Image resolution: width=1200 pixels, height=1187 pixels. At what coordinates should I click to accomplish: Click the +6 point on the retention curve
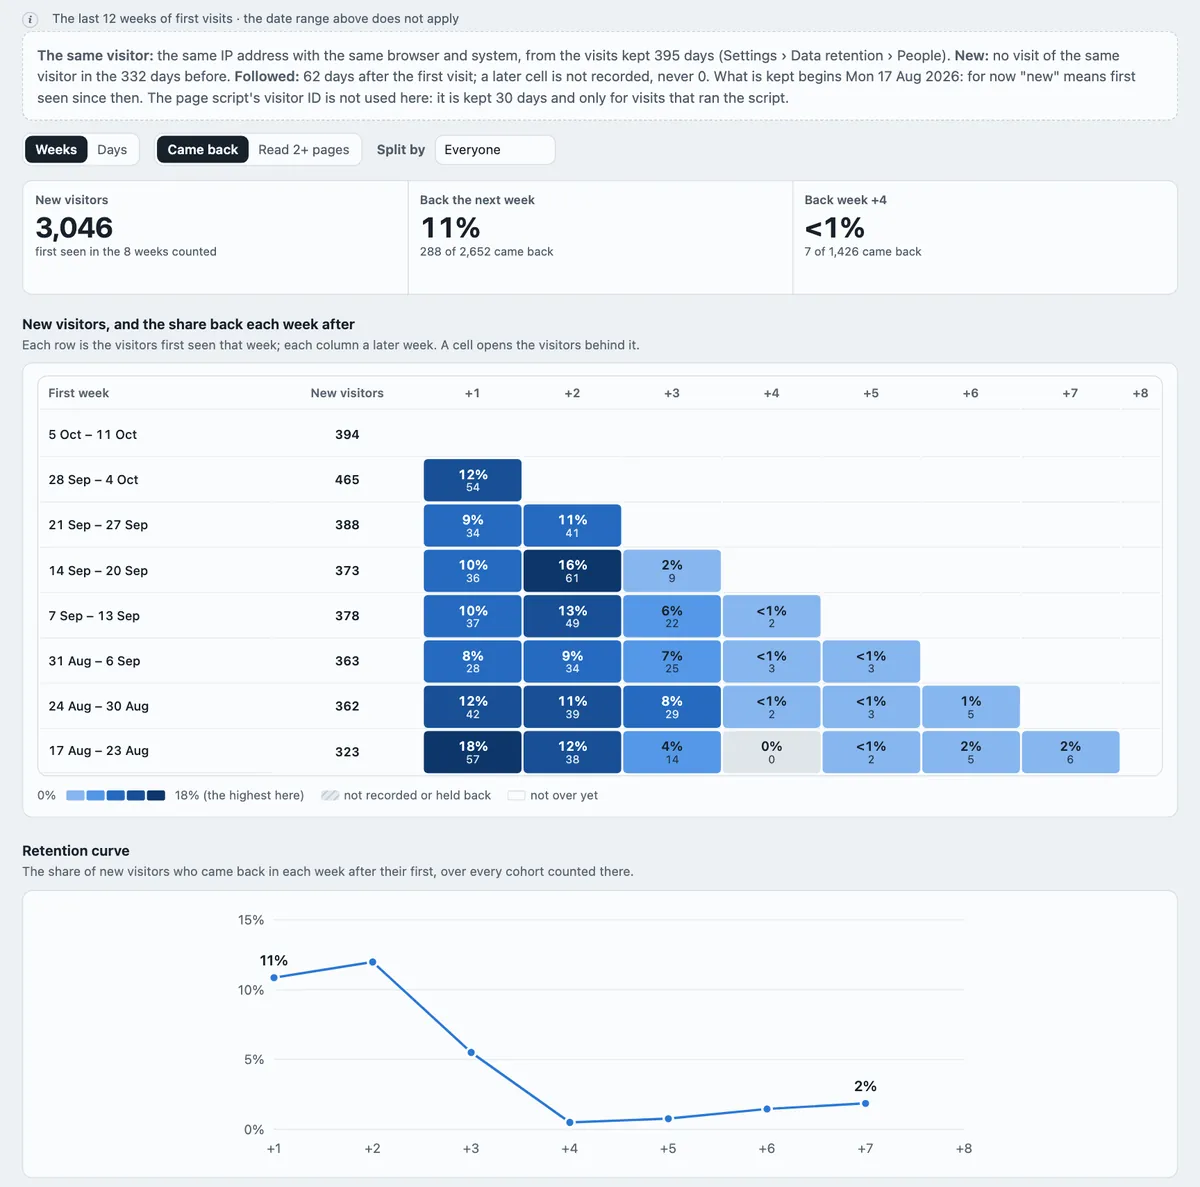click(x=767, y=1108)
